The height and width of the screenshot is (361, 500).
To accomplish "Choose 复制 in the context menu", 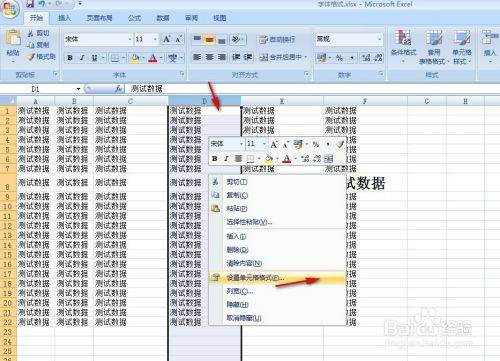I will [277, 195].
